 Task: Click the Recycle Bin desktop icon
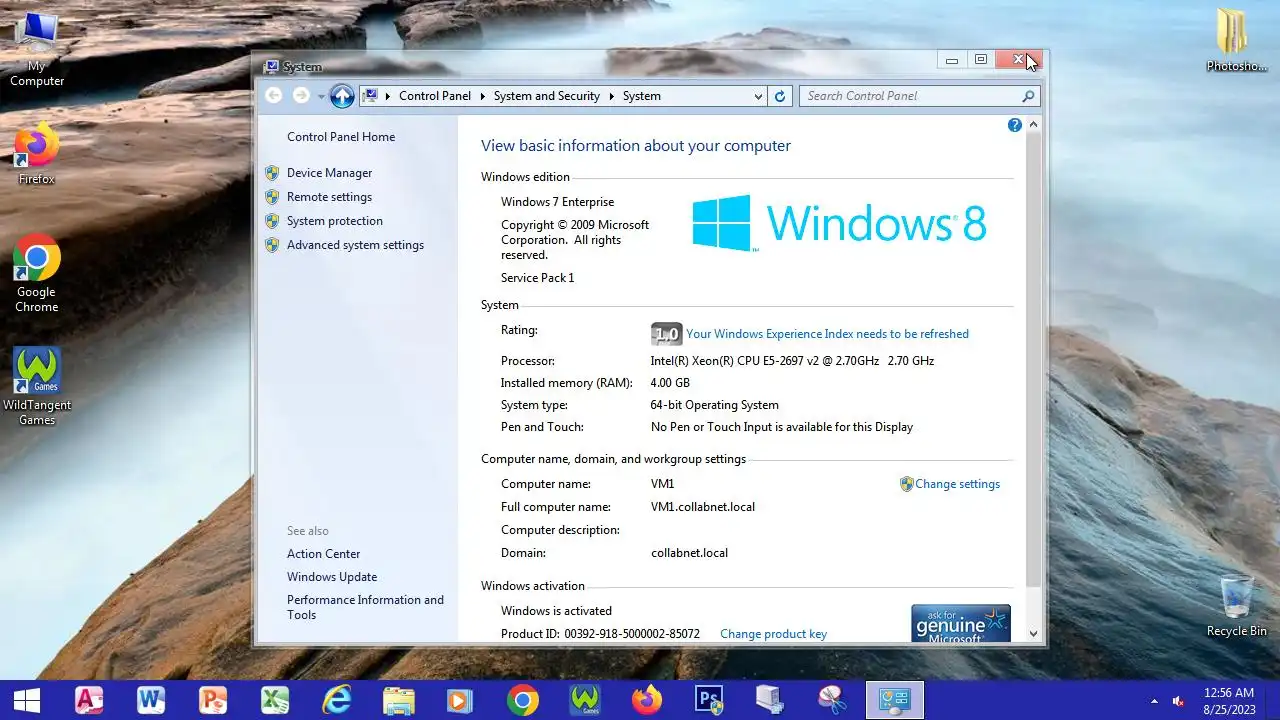click(x=1237, y=605)
